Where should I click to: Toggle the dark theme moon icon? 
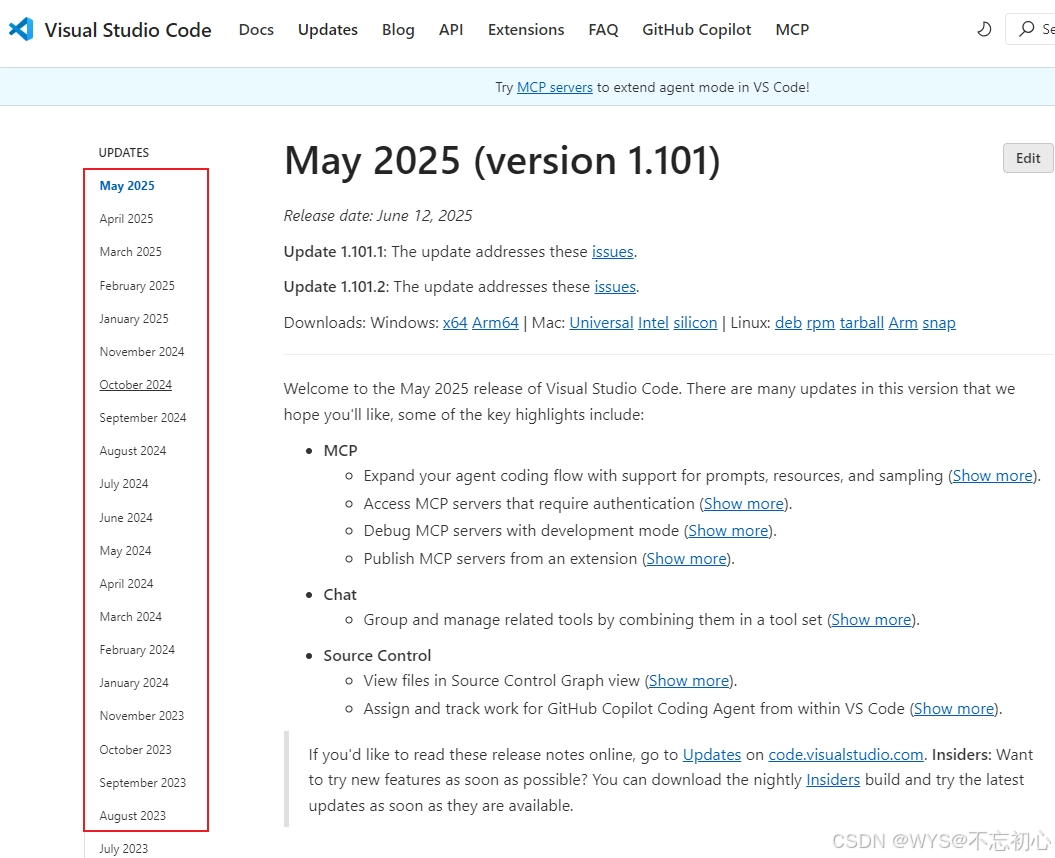(984, 29)
